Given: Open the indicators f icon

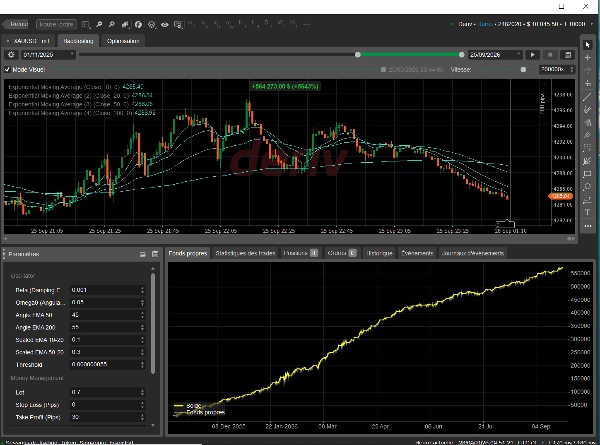Looking at the screenshot, I should [139, 24].
